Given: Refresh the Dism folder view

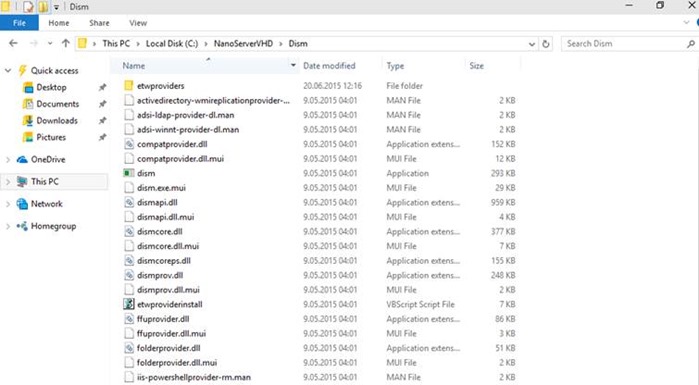Looking at the screenshot, I should pos(546,44).
